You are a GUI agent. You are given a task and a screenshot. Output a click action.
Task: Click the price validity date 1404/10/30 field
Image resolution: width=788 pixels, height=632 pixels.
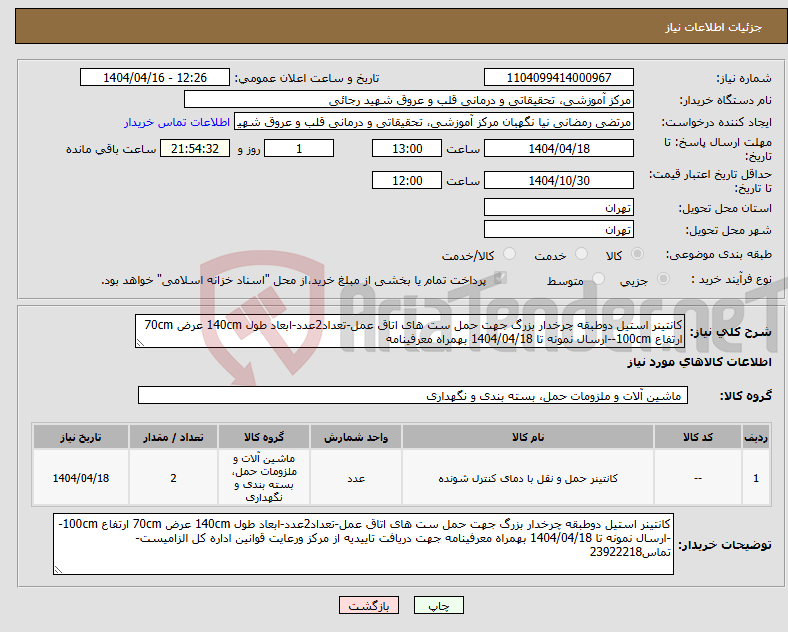[x=558, y=180]
